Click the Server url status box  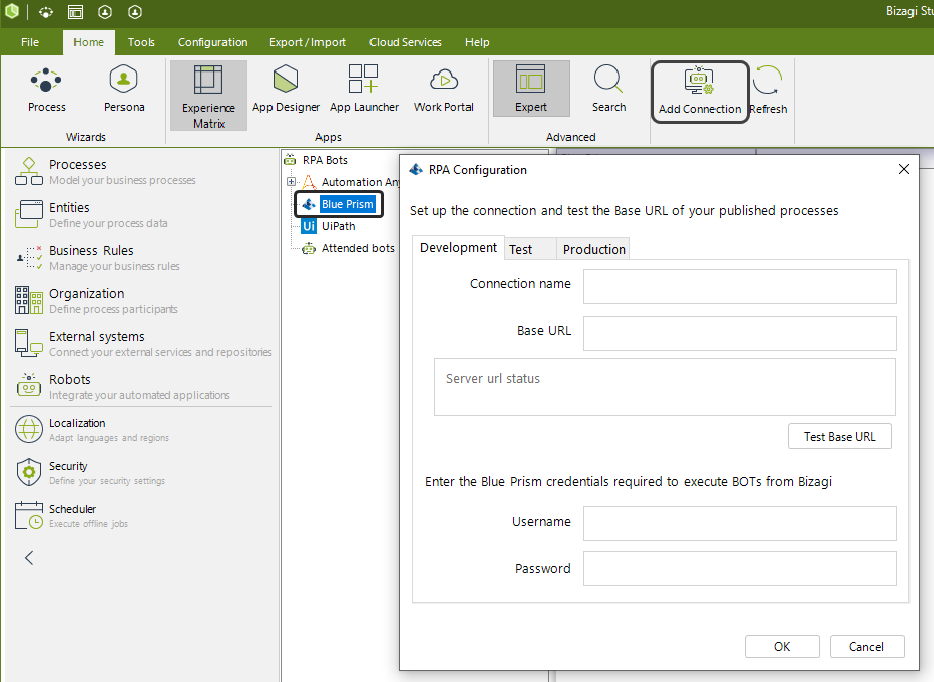[665, 387]
